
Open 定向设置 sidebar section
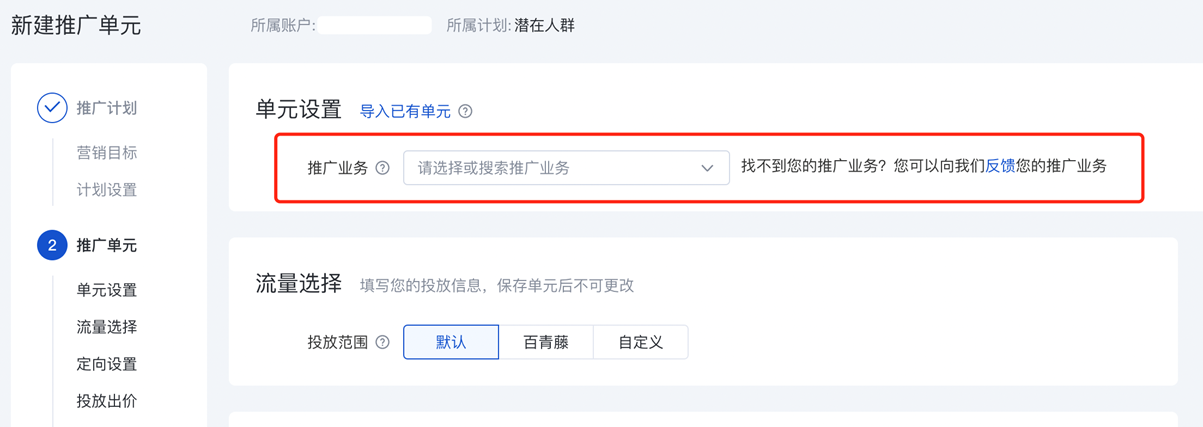pyautogui.click(x=107, y=364)
